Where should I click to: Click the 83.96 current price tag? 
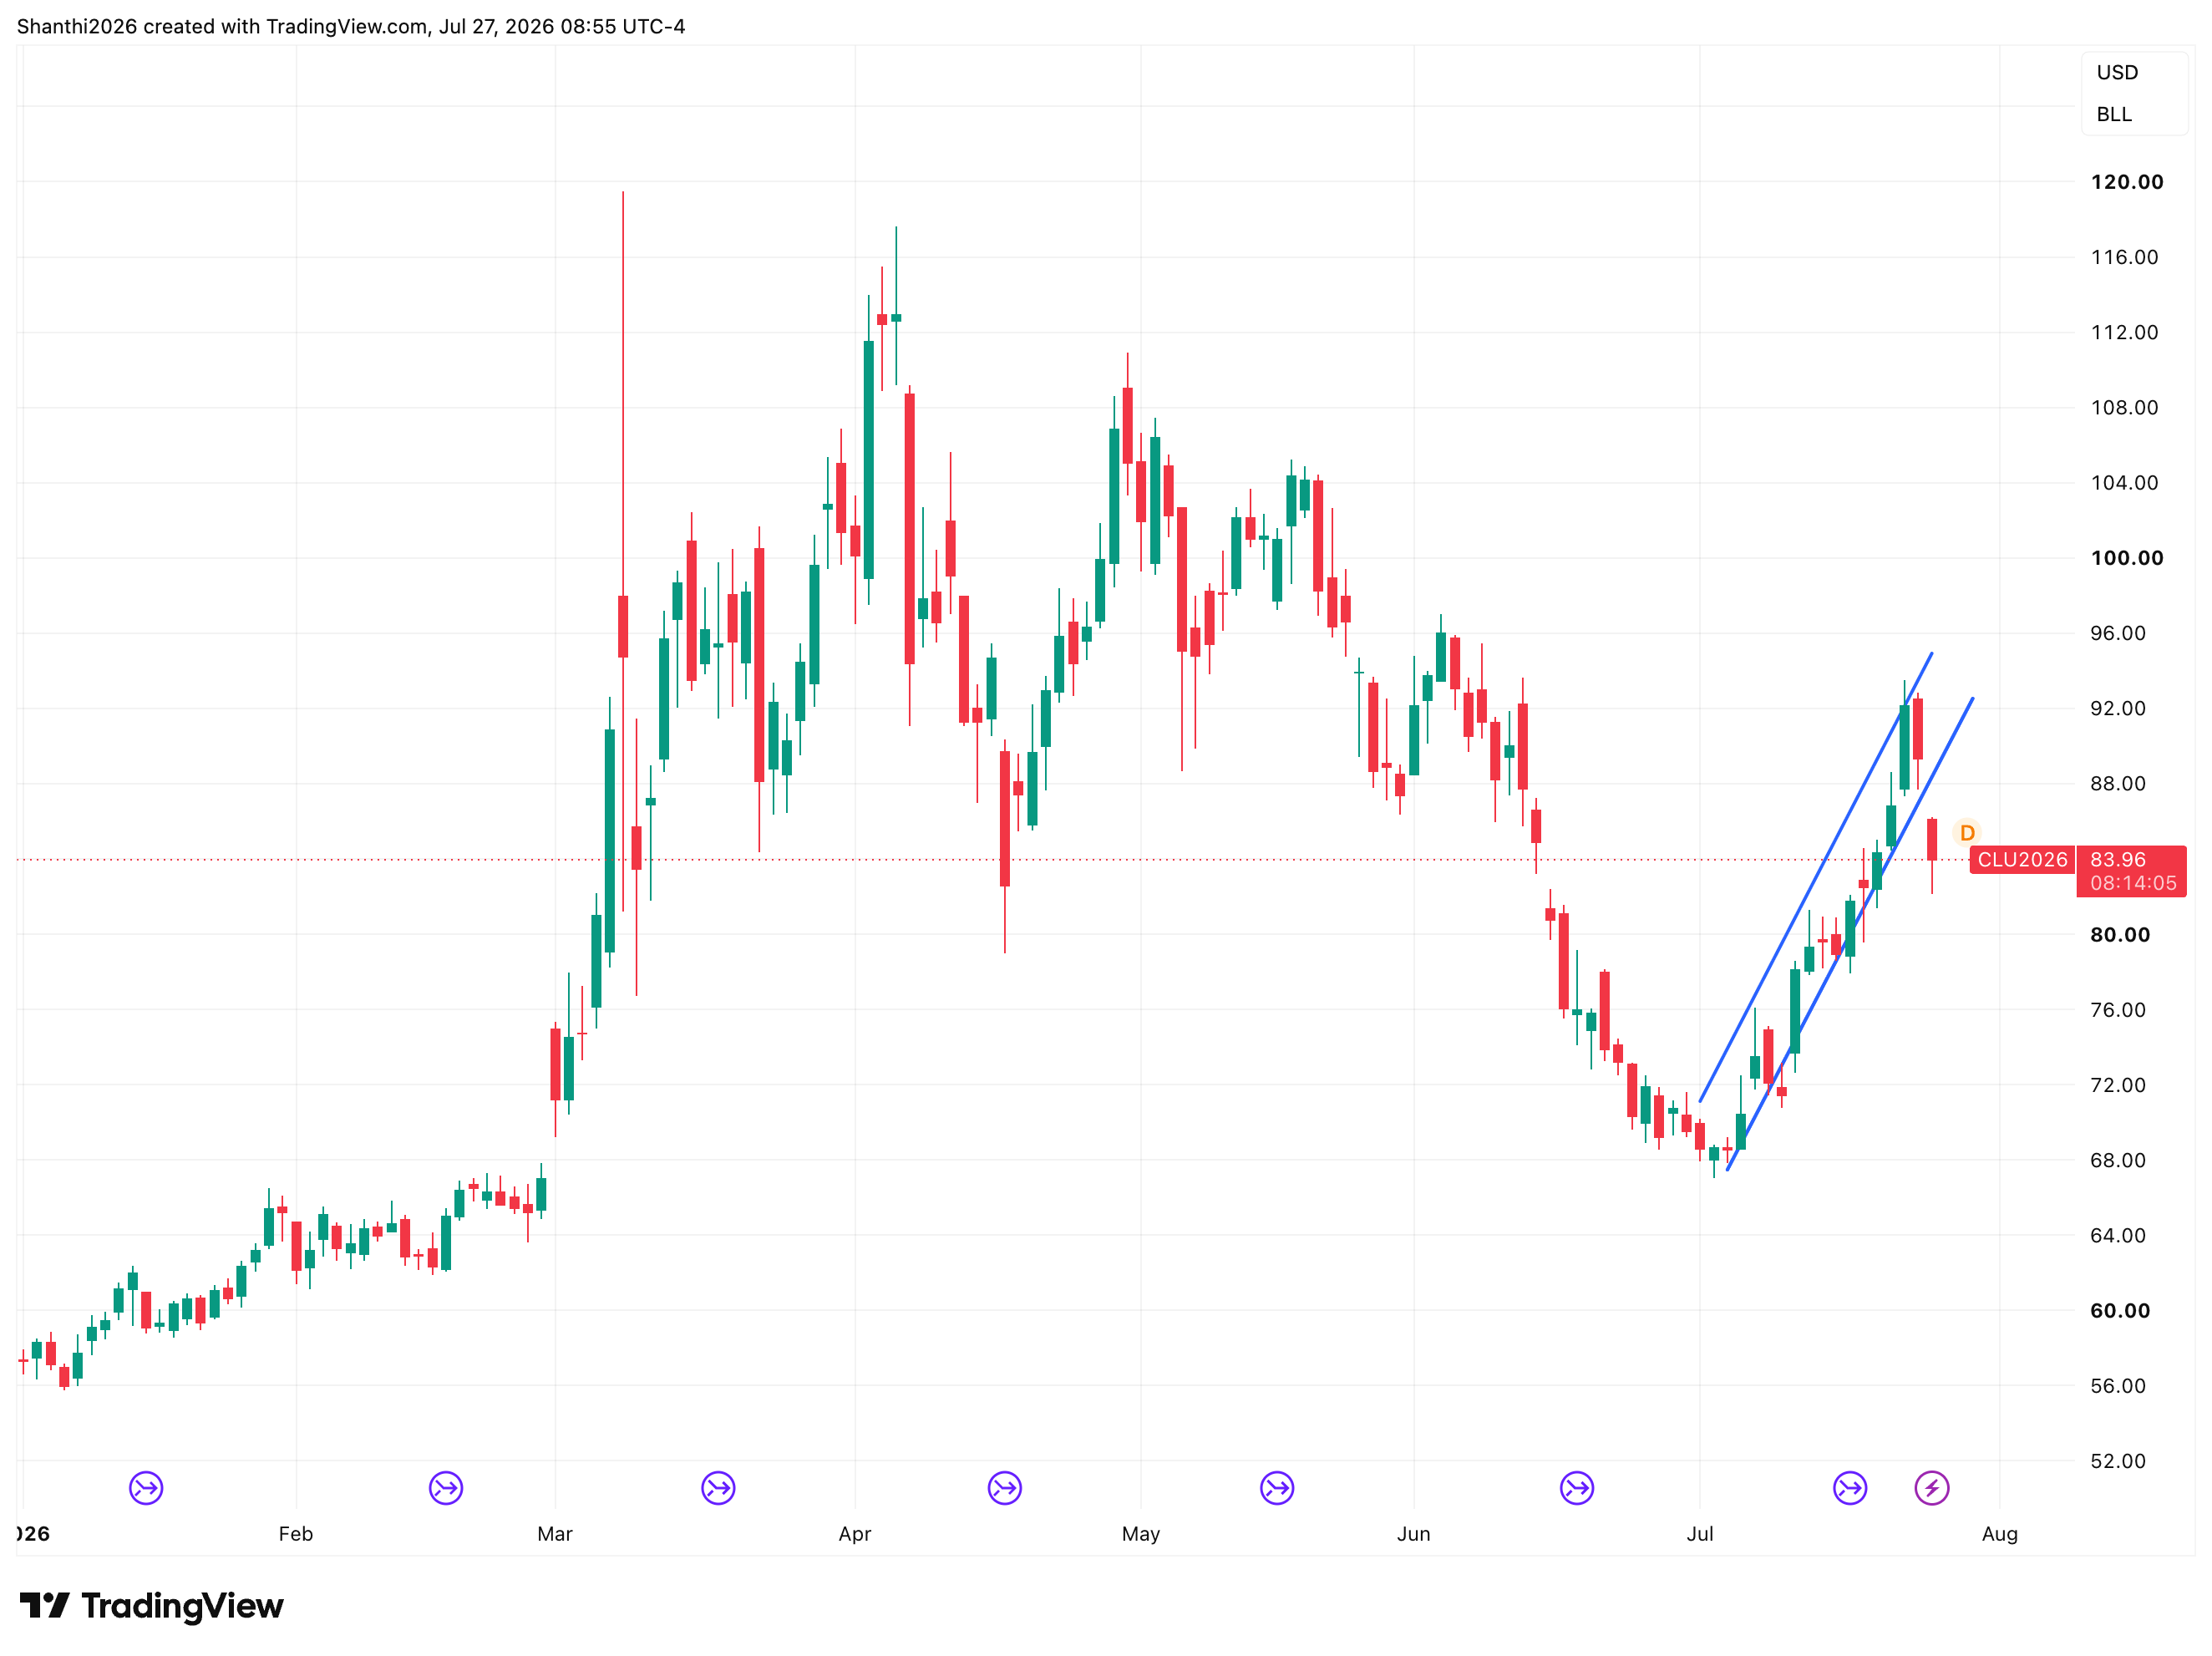point(2118,860)
